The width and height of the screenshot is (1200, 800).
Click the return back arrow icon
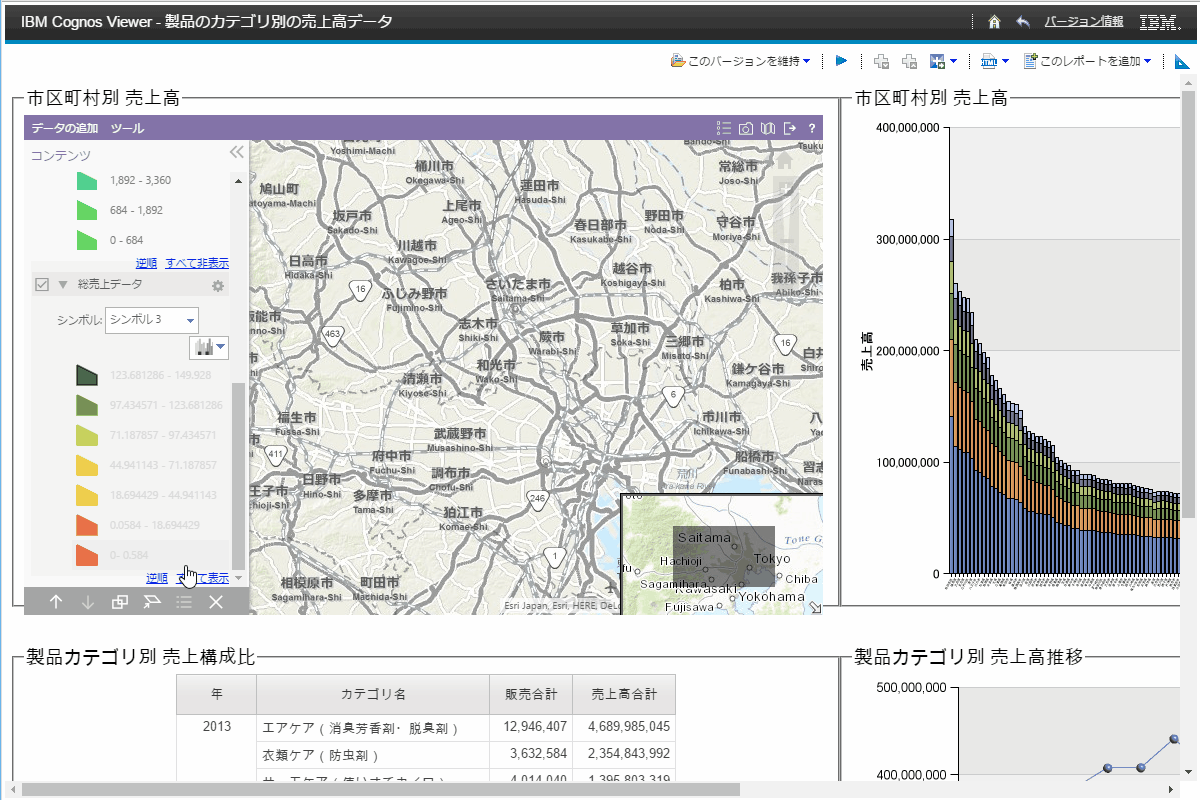(1023, 21)
